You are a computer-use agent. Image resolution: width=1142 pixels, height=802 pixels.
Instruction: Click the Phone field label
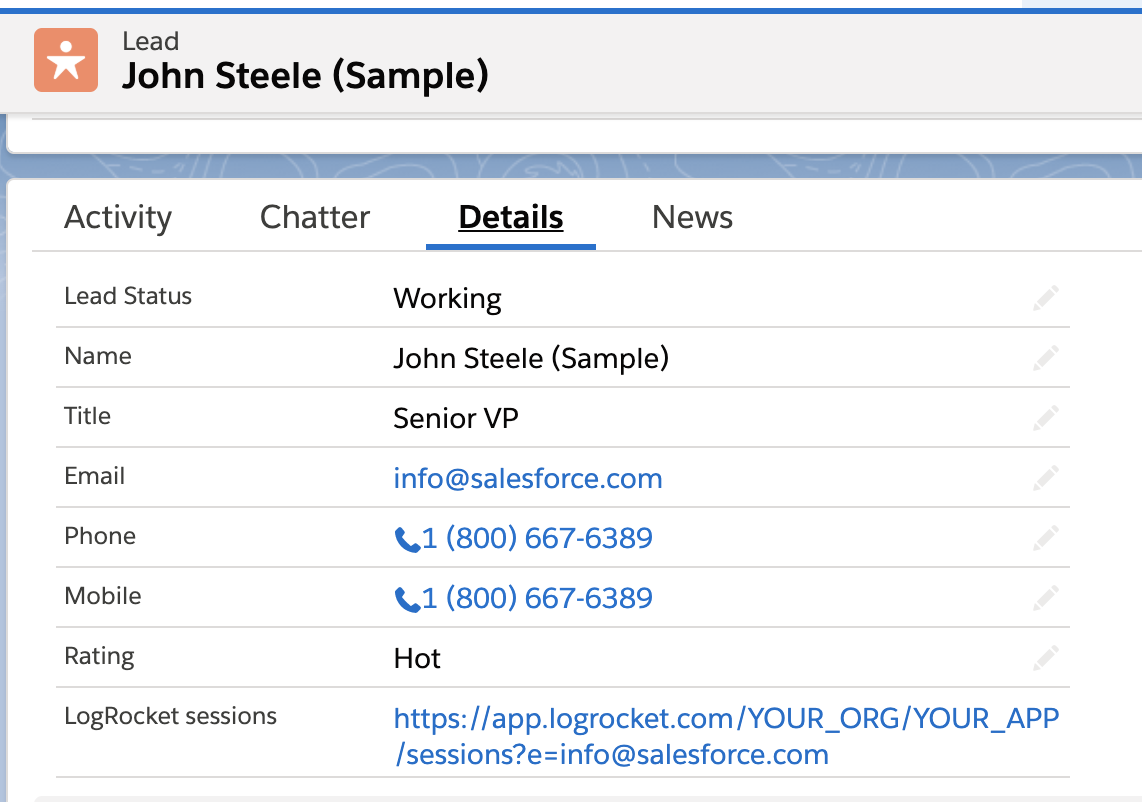(x=100, y=536)
